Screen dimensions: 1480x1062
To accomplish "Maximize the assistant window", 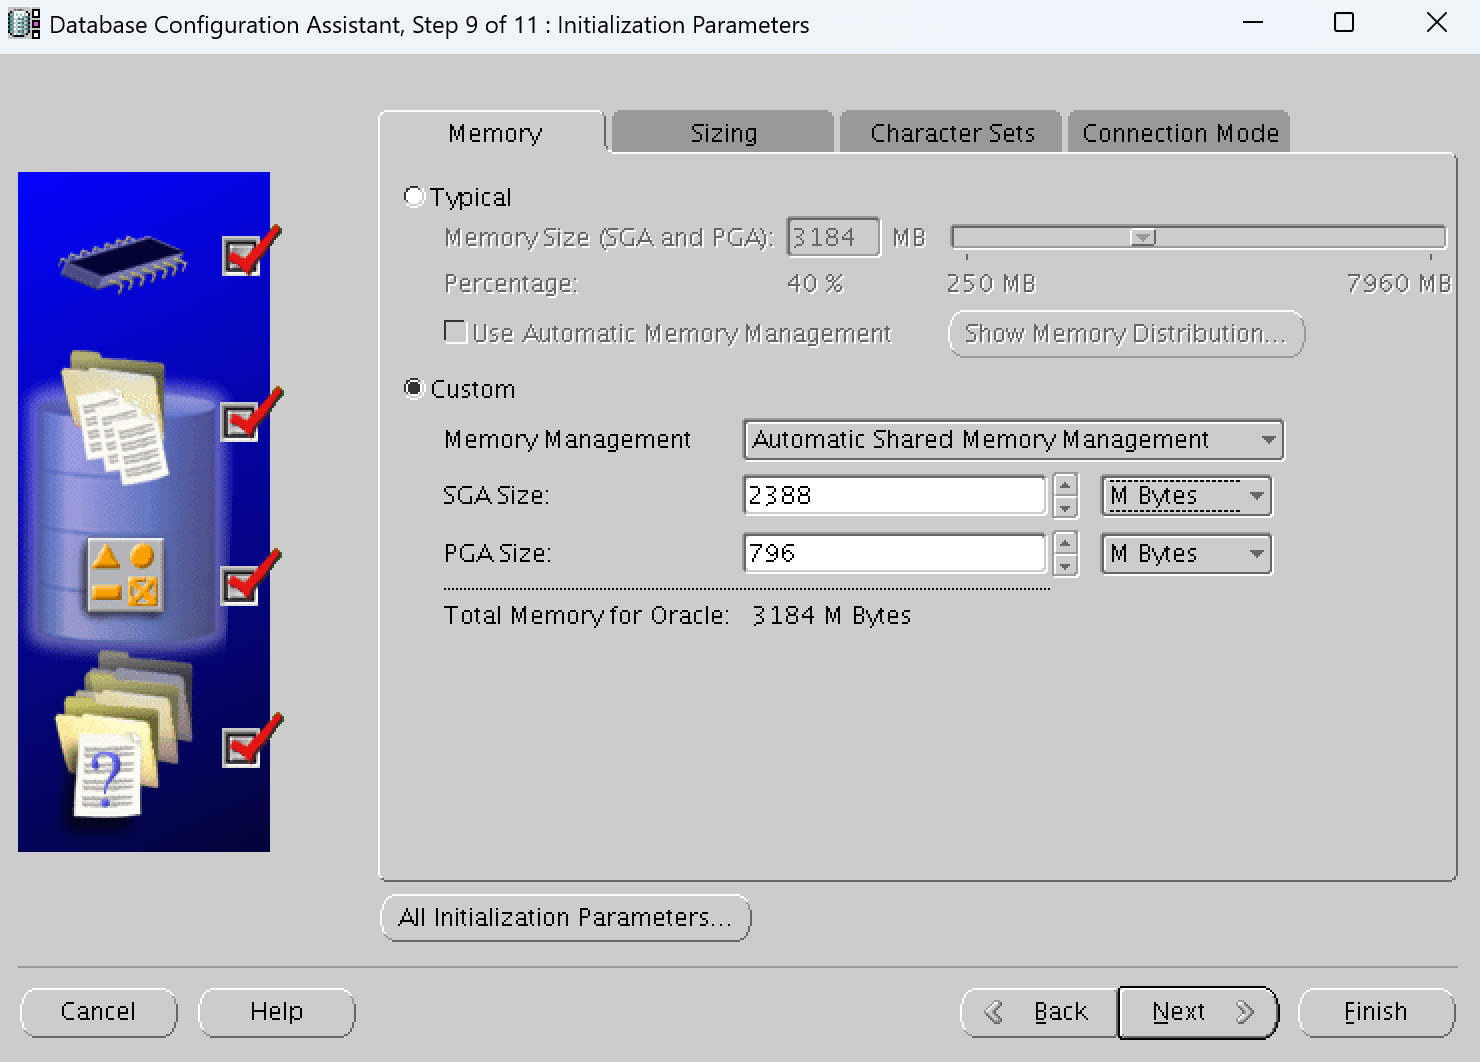I will pos(1344,22).
